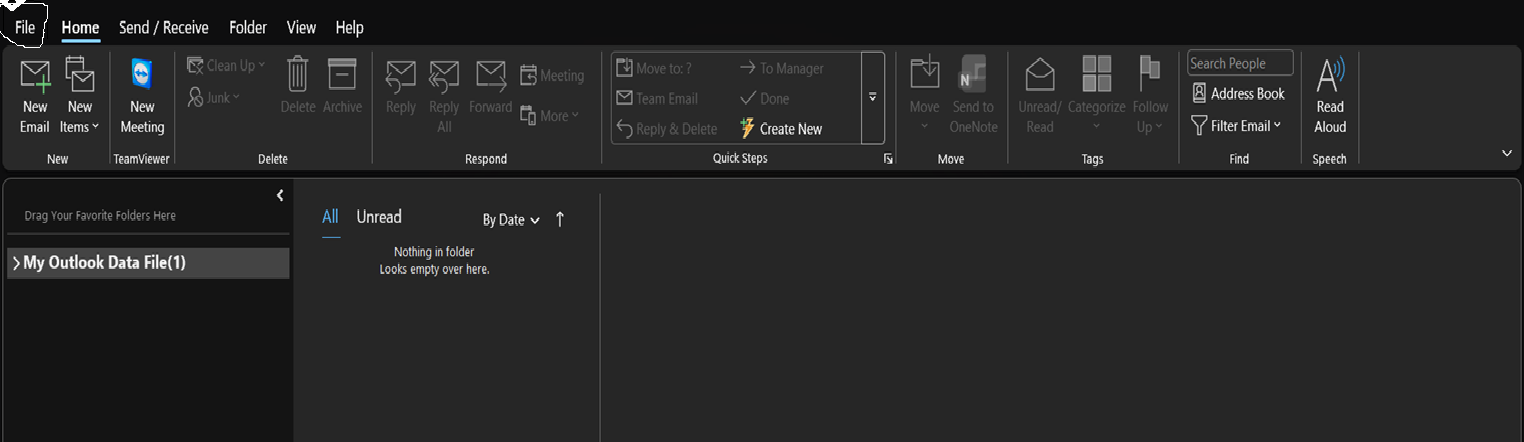
Task: Switch to the View tab
Action: tap(301, 28)
